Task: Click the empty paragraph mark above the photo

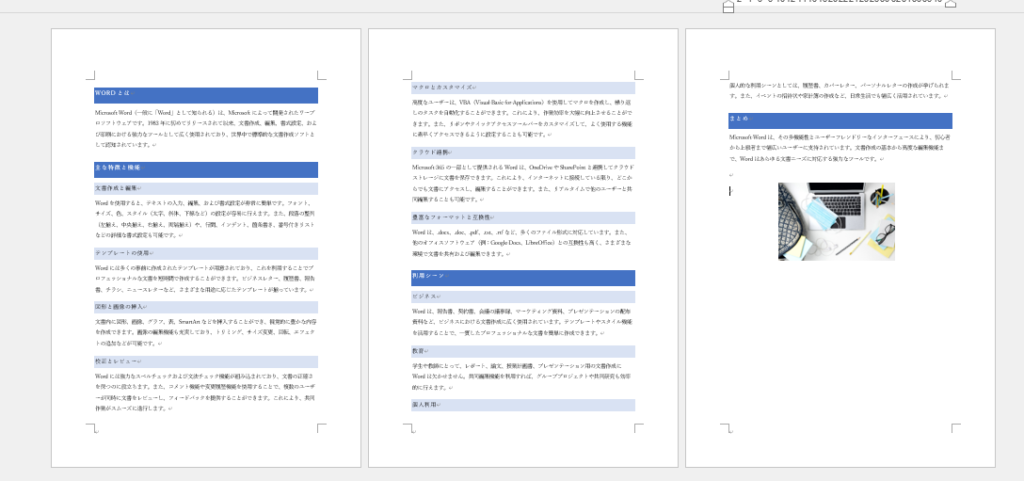Action: pyautogui.click(x=731, y=175)
